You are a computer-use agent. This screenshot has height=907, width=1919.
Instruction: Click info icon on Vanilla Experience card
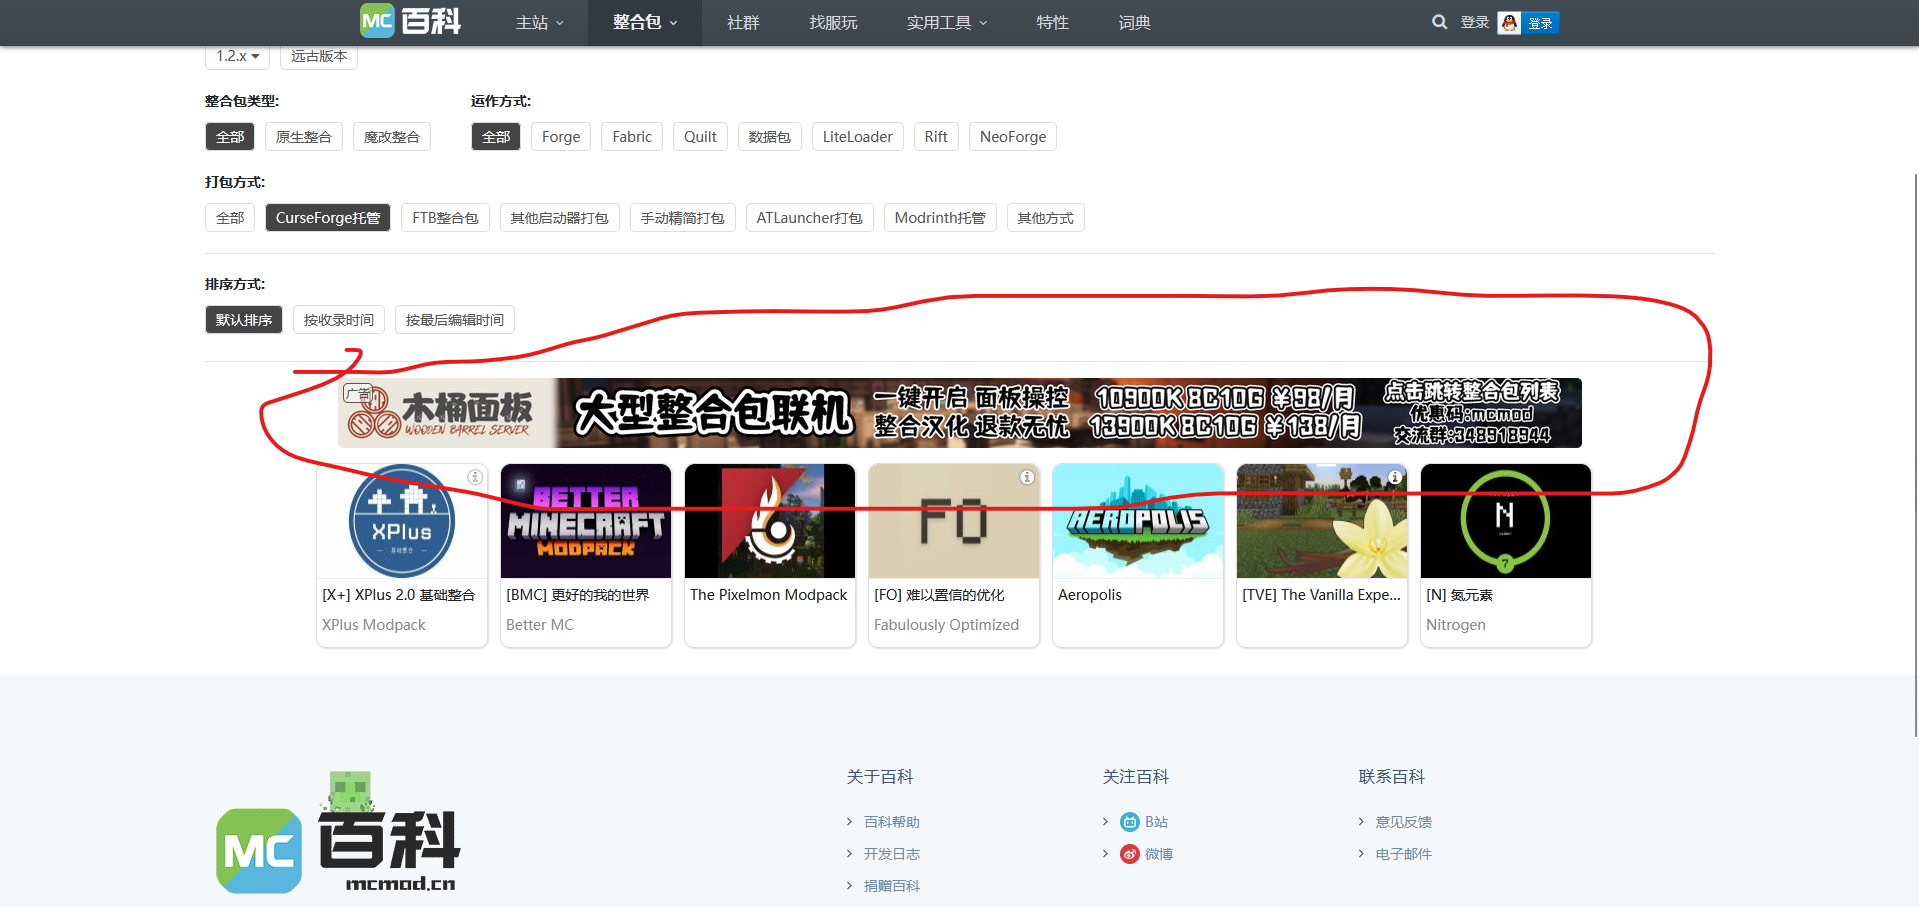1394,477
